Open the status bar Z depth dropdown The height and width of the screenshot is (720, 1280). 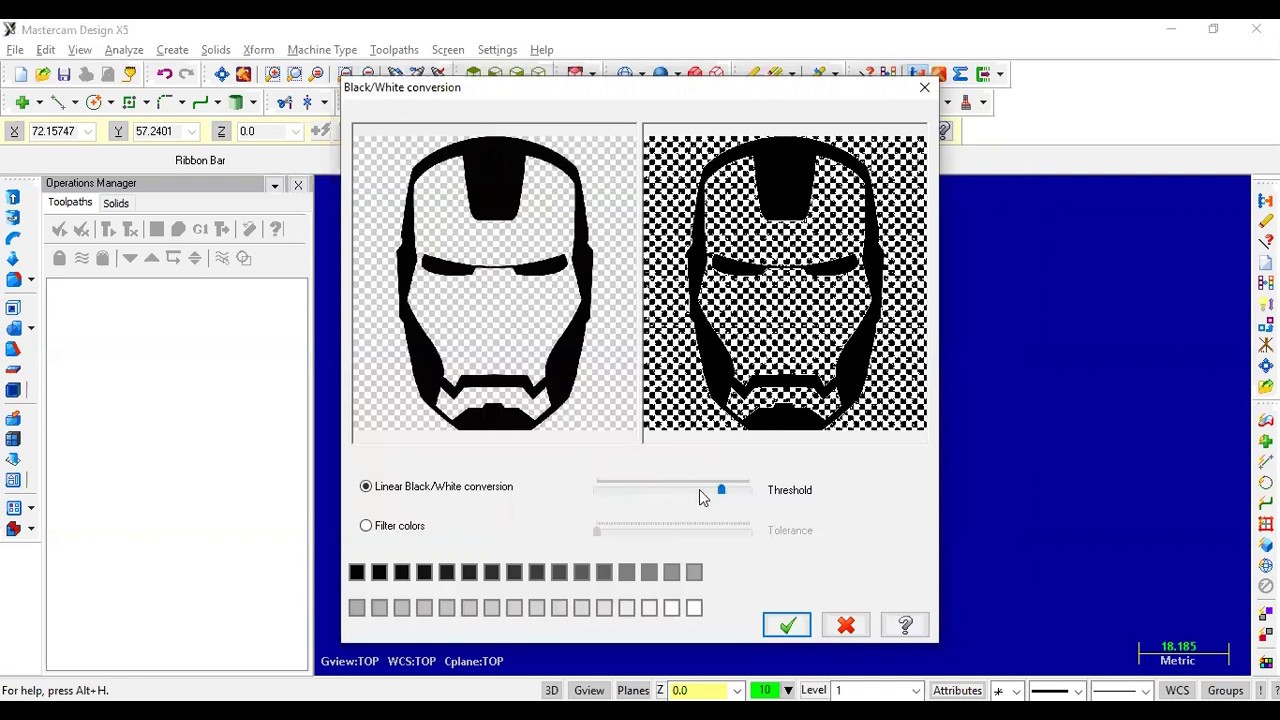tap(737, 690)
